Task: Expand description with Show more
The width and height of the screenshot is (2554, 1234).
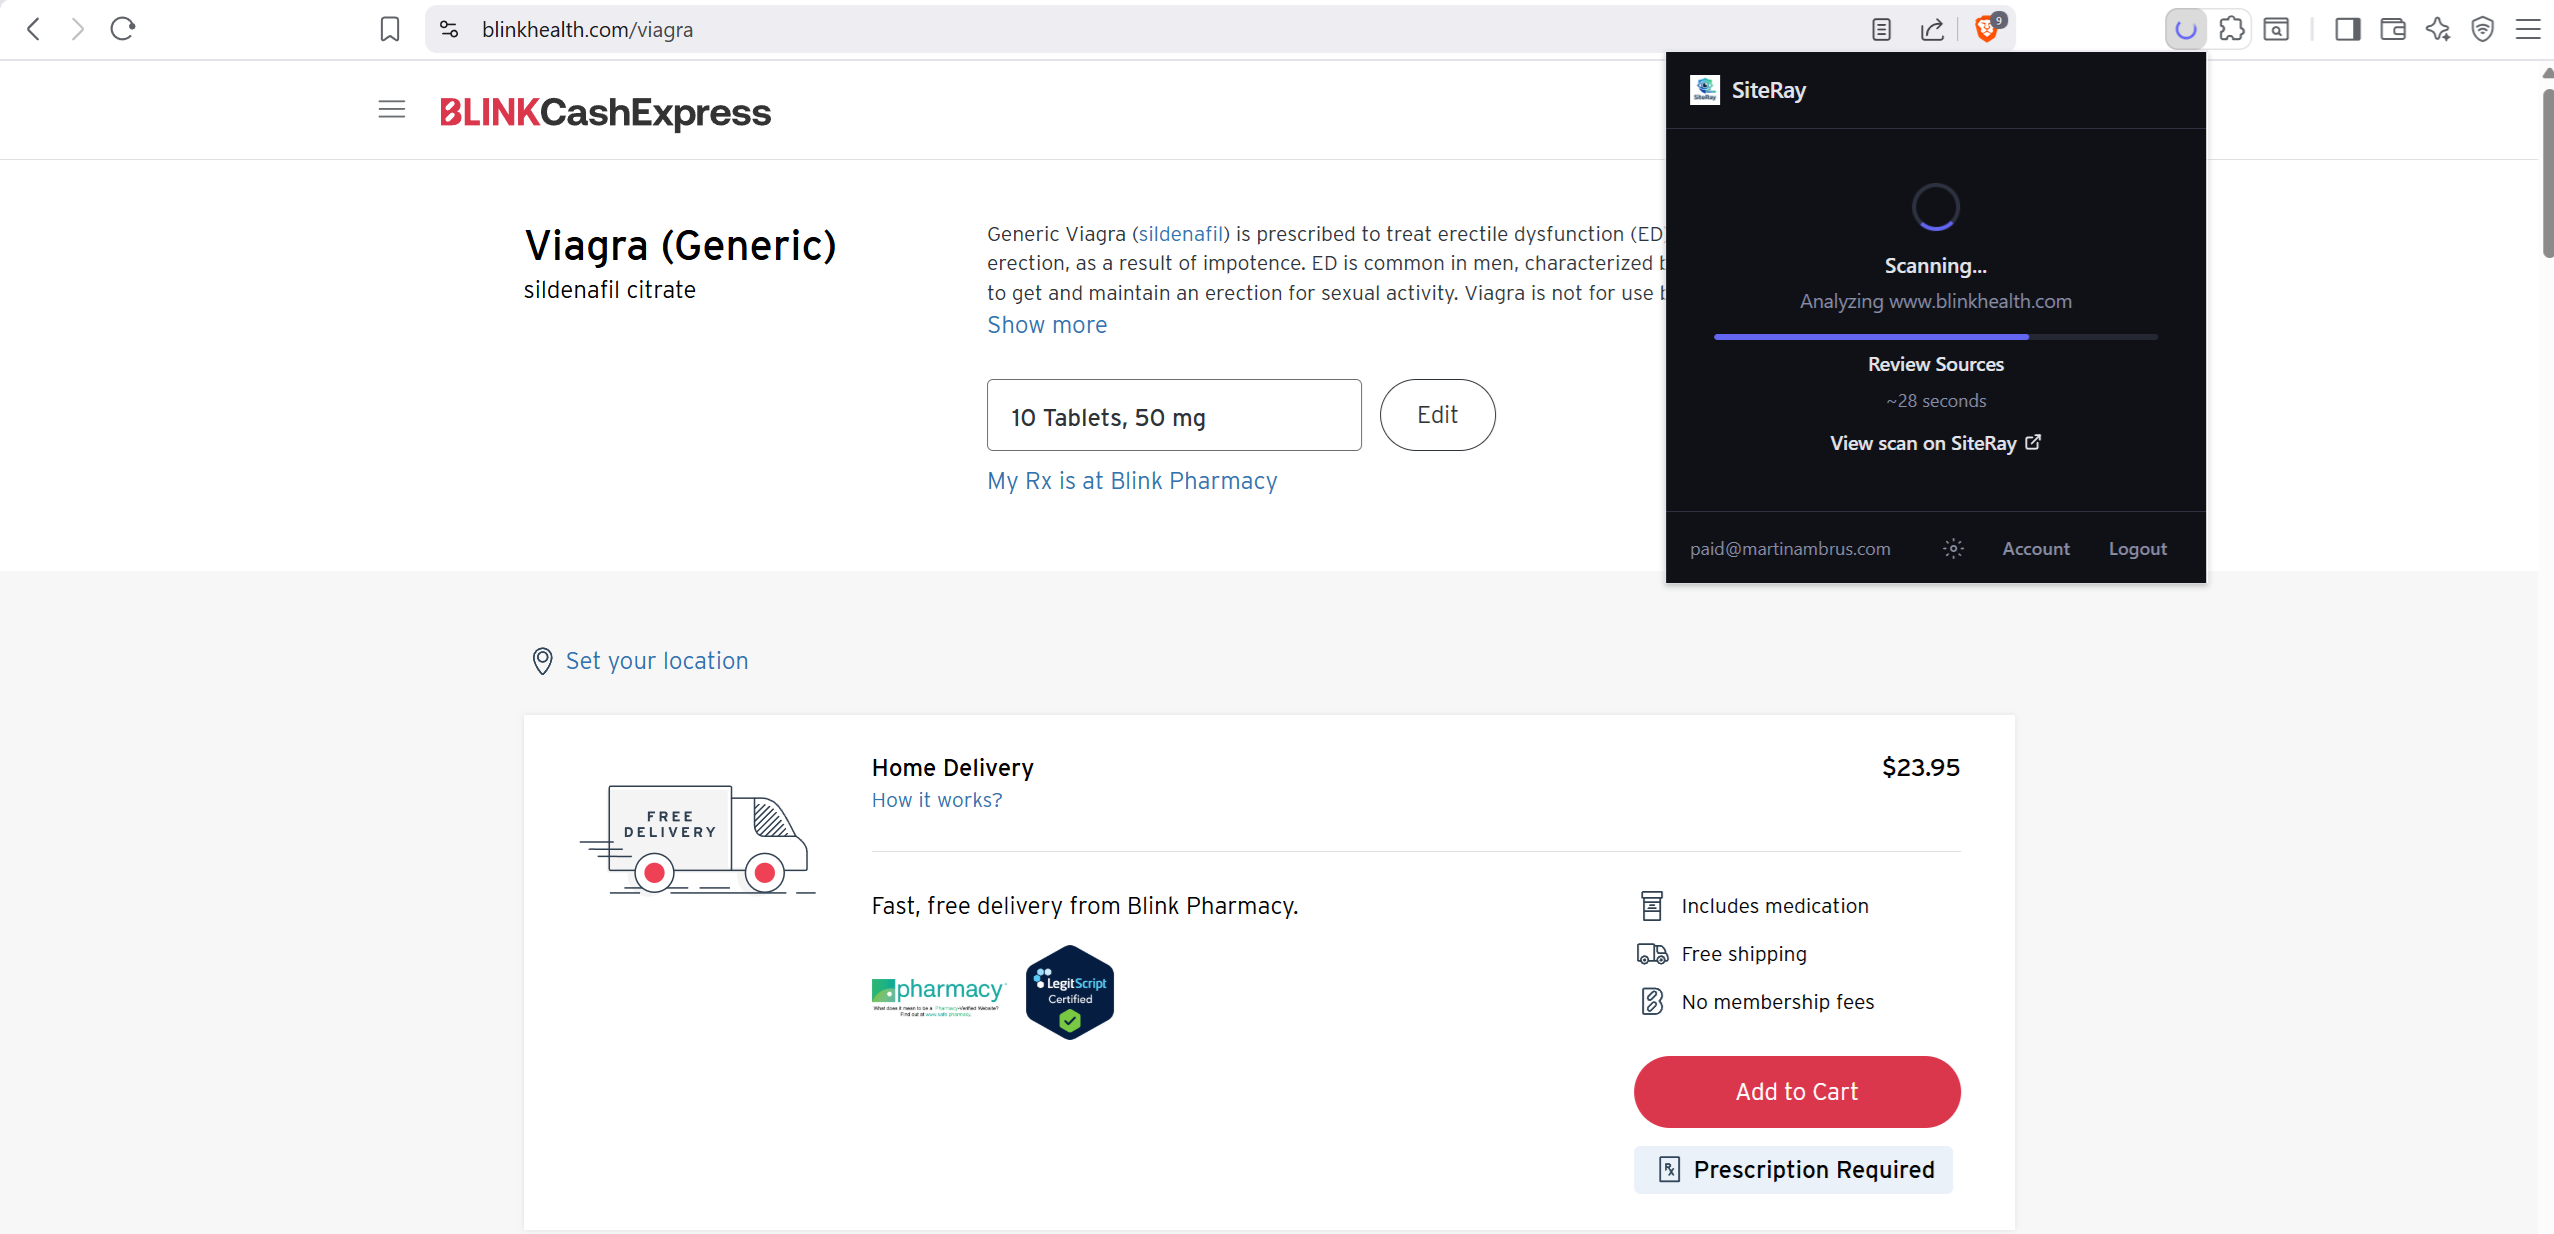Action: pos(1046,325)
